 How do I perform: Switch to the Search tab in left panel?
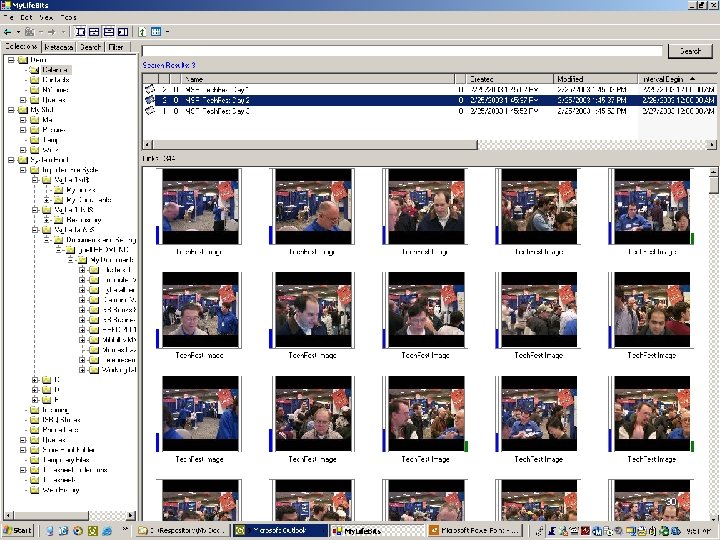pyautogui.click(x=90, y=47)
